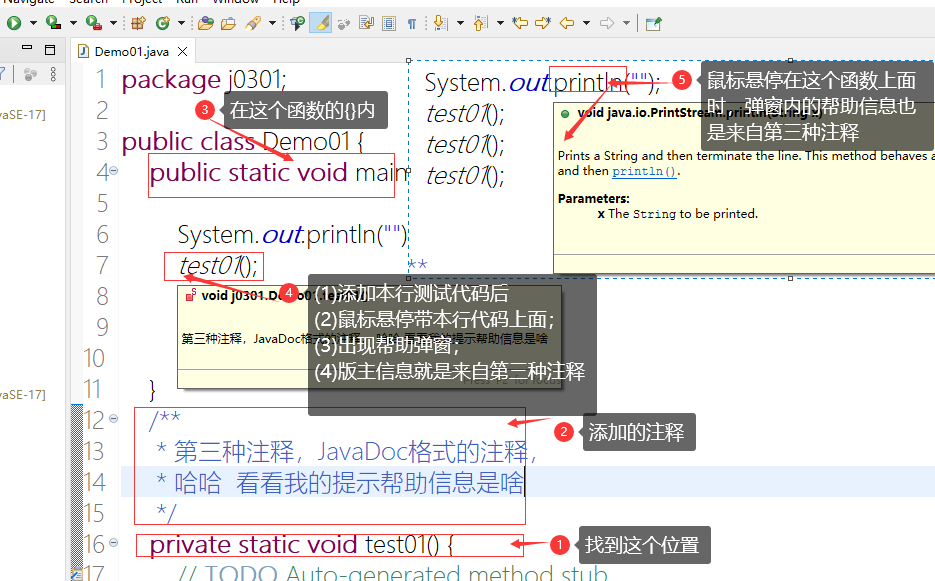Toggle Block Selection mode

389,23
